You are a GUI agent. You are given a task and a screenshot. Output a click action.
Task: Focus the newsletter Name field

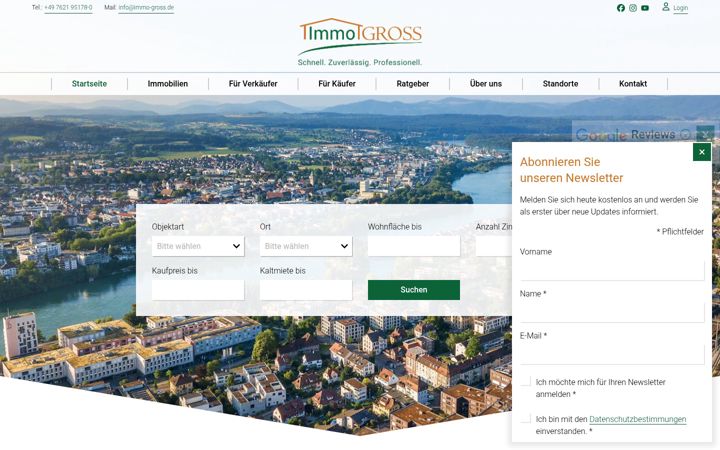612,312
